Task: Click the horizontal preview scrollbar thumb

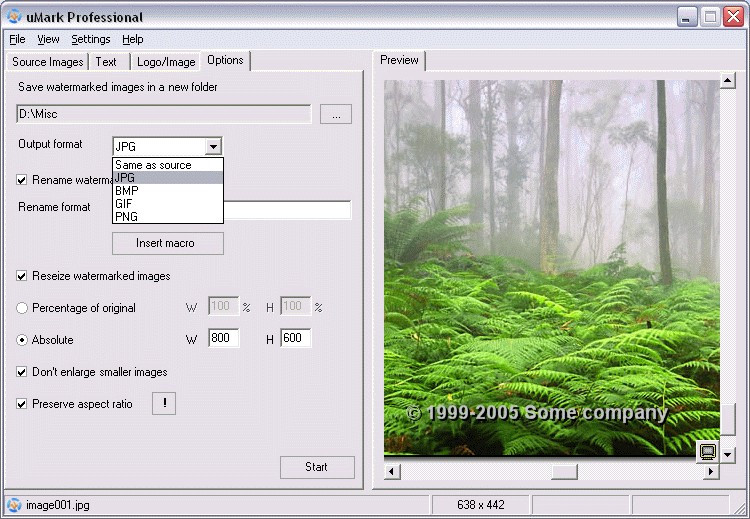Action: tap(564, 472)
